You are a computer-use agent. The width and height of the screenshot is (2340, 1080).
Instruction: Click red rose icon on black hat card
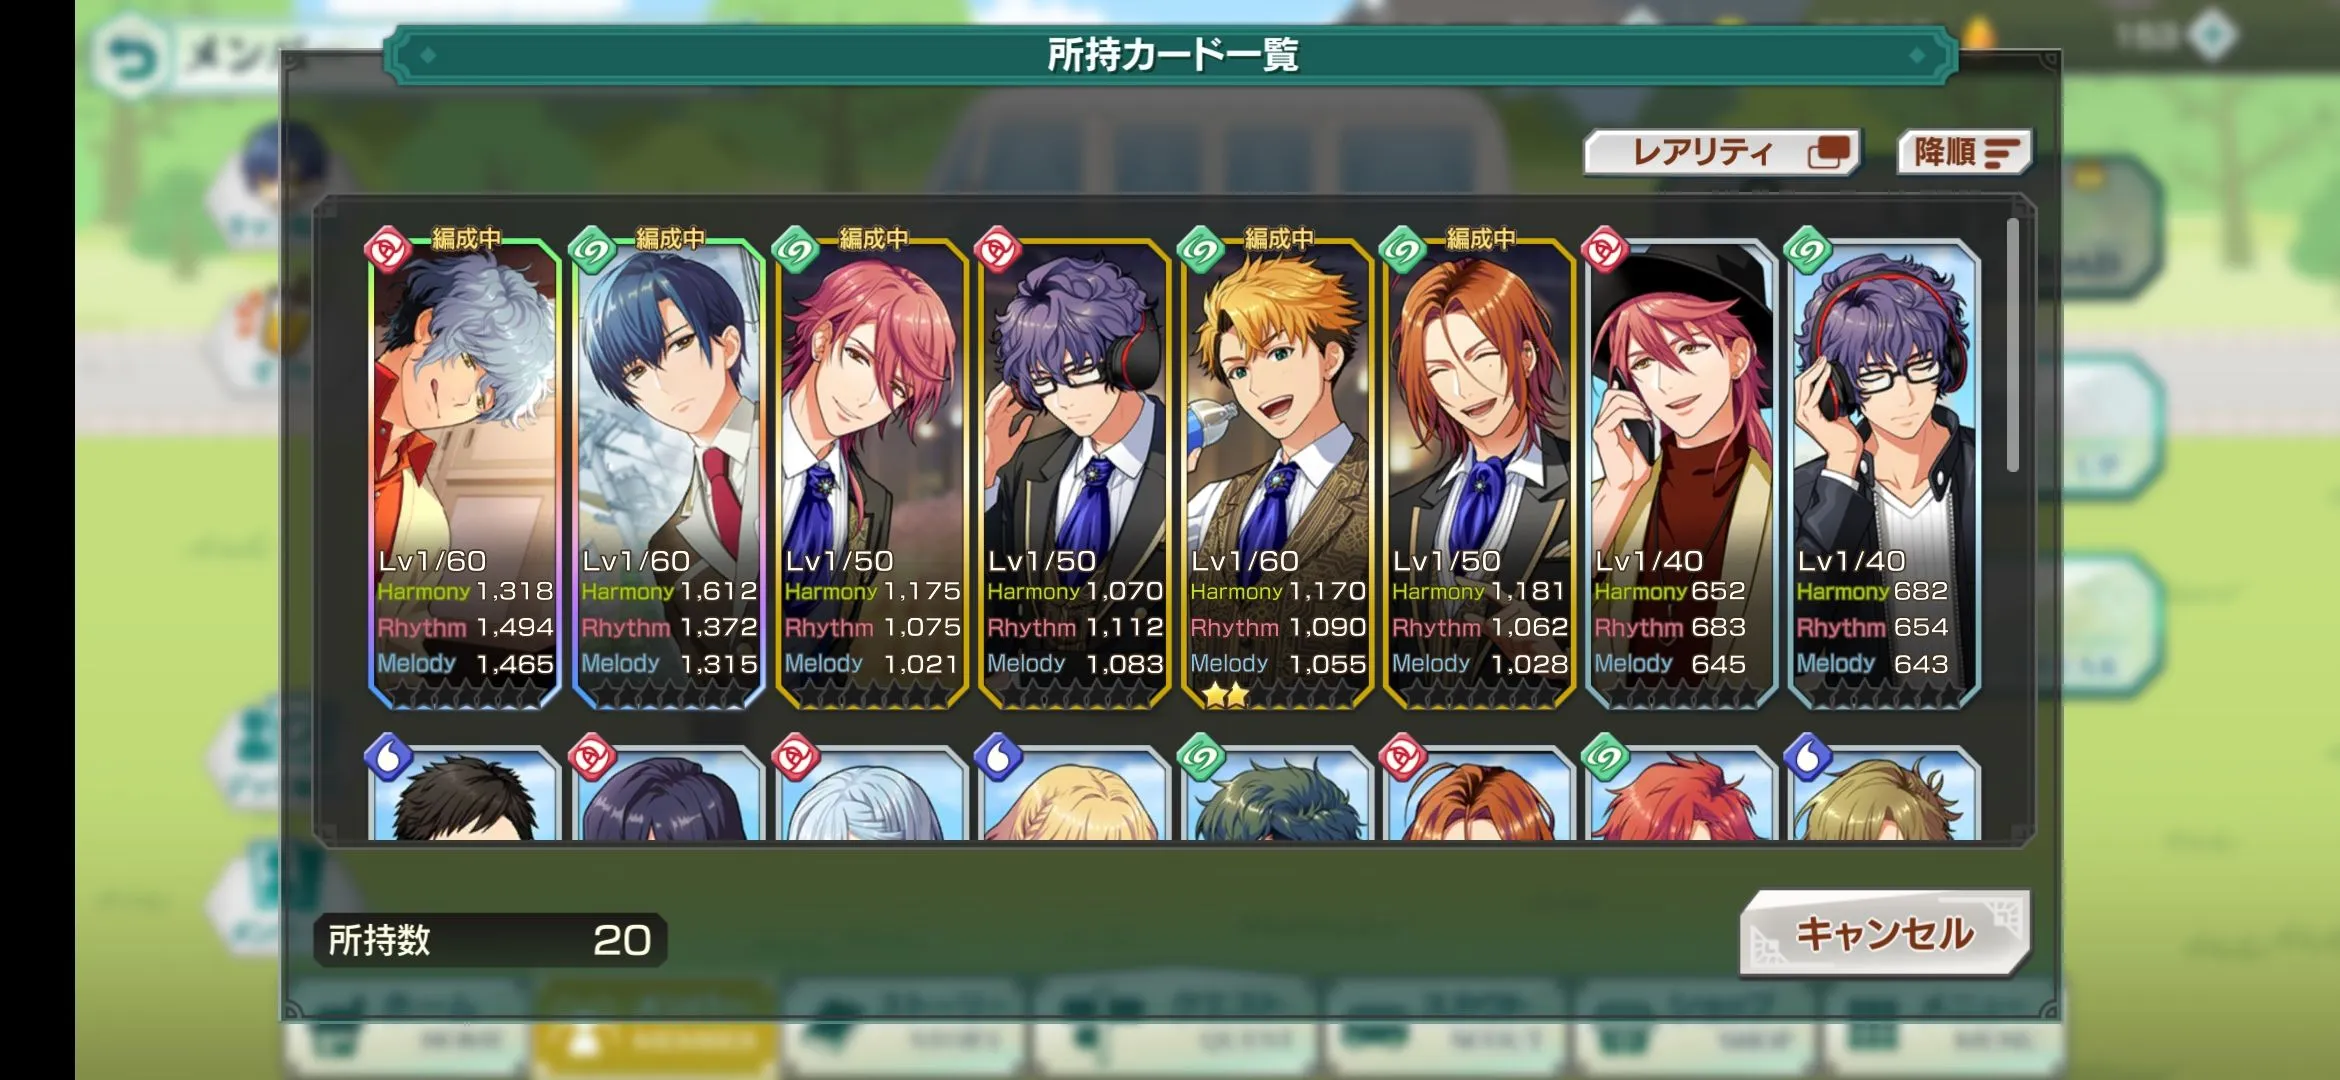1606,250
